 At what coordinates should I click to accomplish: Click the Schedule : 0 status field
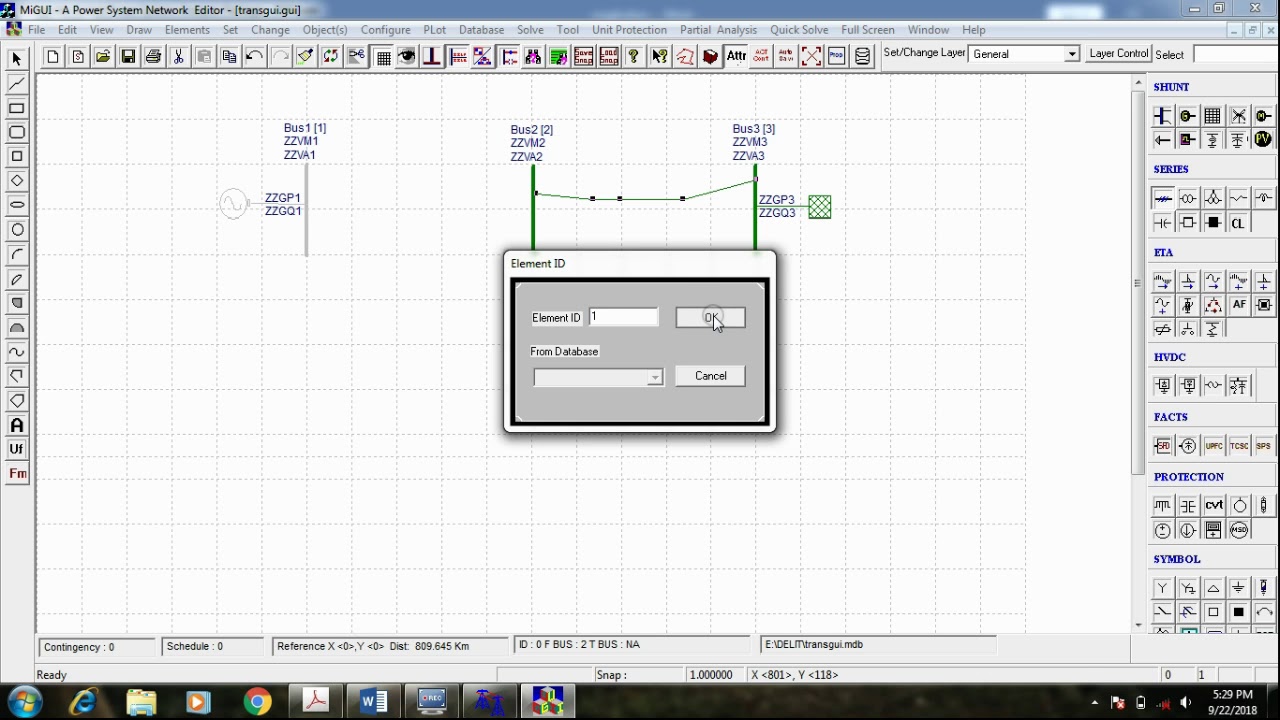pyautogui.click(x=213, y=647)
